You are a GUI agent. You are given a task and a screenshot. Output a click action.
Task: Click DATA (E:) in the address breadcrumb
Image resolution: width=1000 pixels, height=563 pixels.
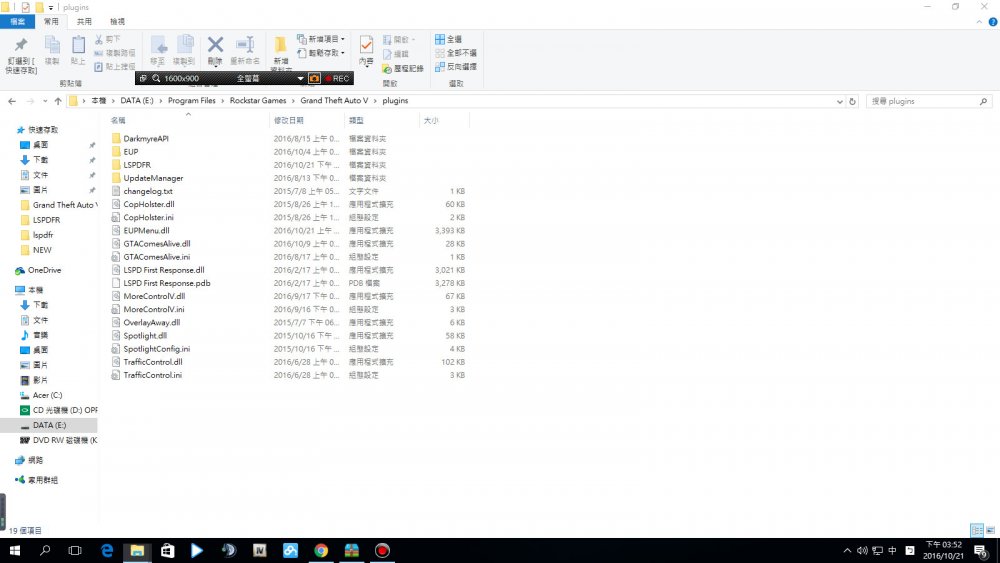(x=136, y=101)
